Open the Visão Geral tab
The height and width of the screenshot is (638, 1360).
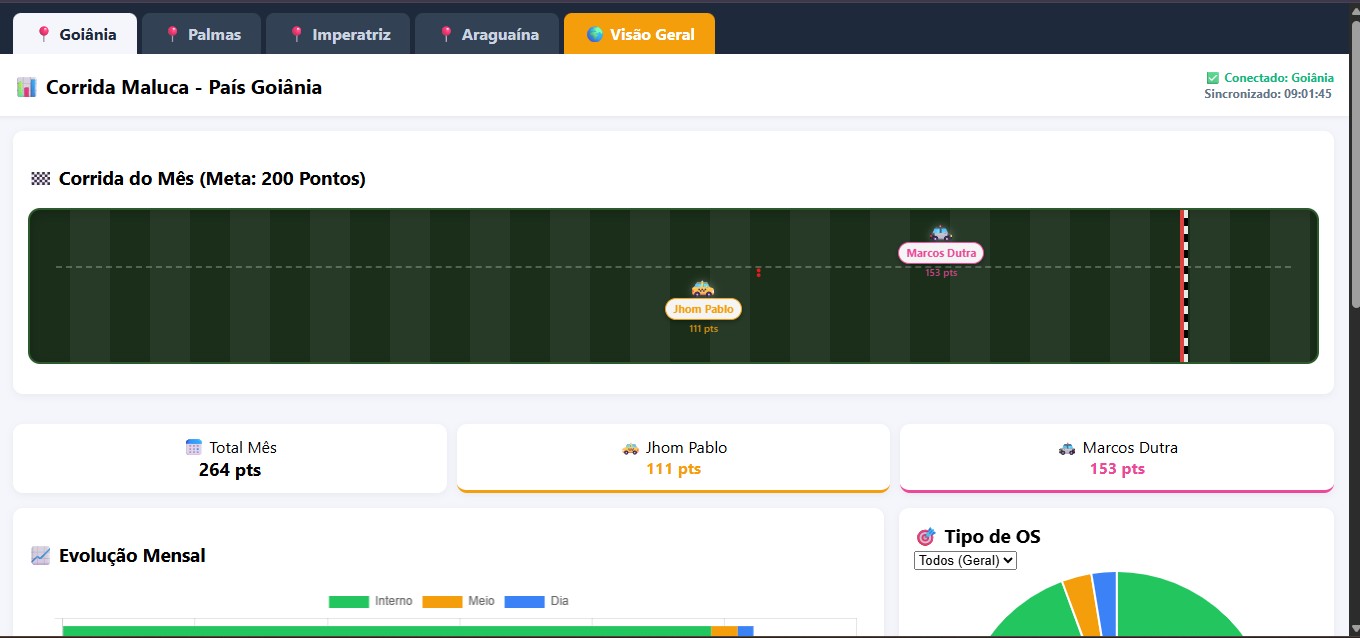coord(639,34)
